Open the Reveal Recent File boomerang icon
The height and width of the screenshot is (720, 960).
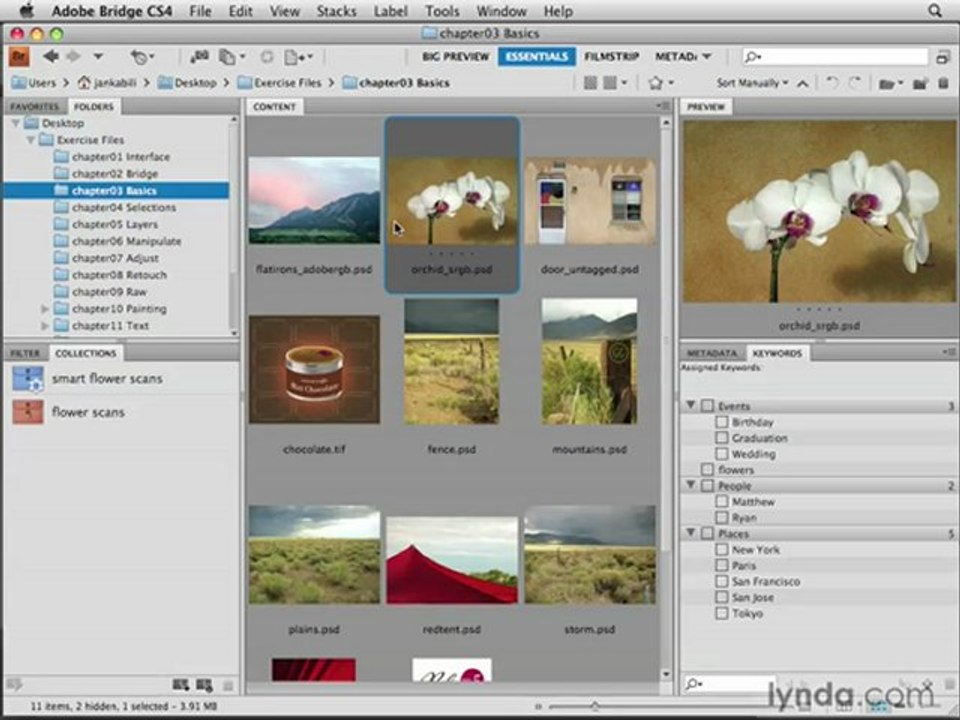pyautogui.click(x=140, y=57)
